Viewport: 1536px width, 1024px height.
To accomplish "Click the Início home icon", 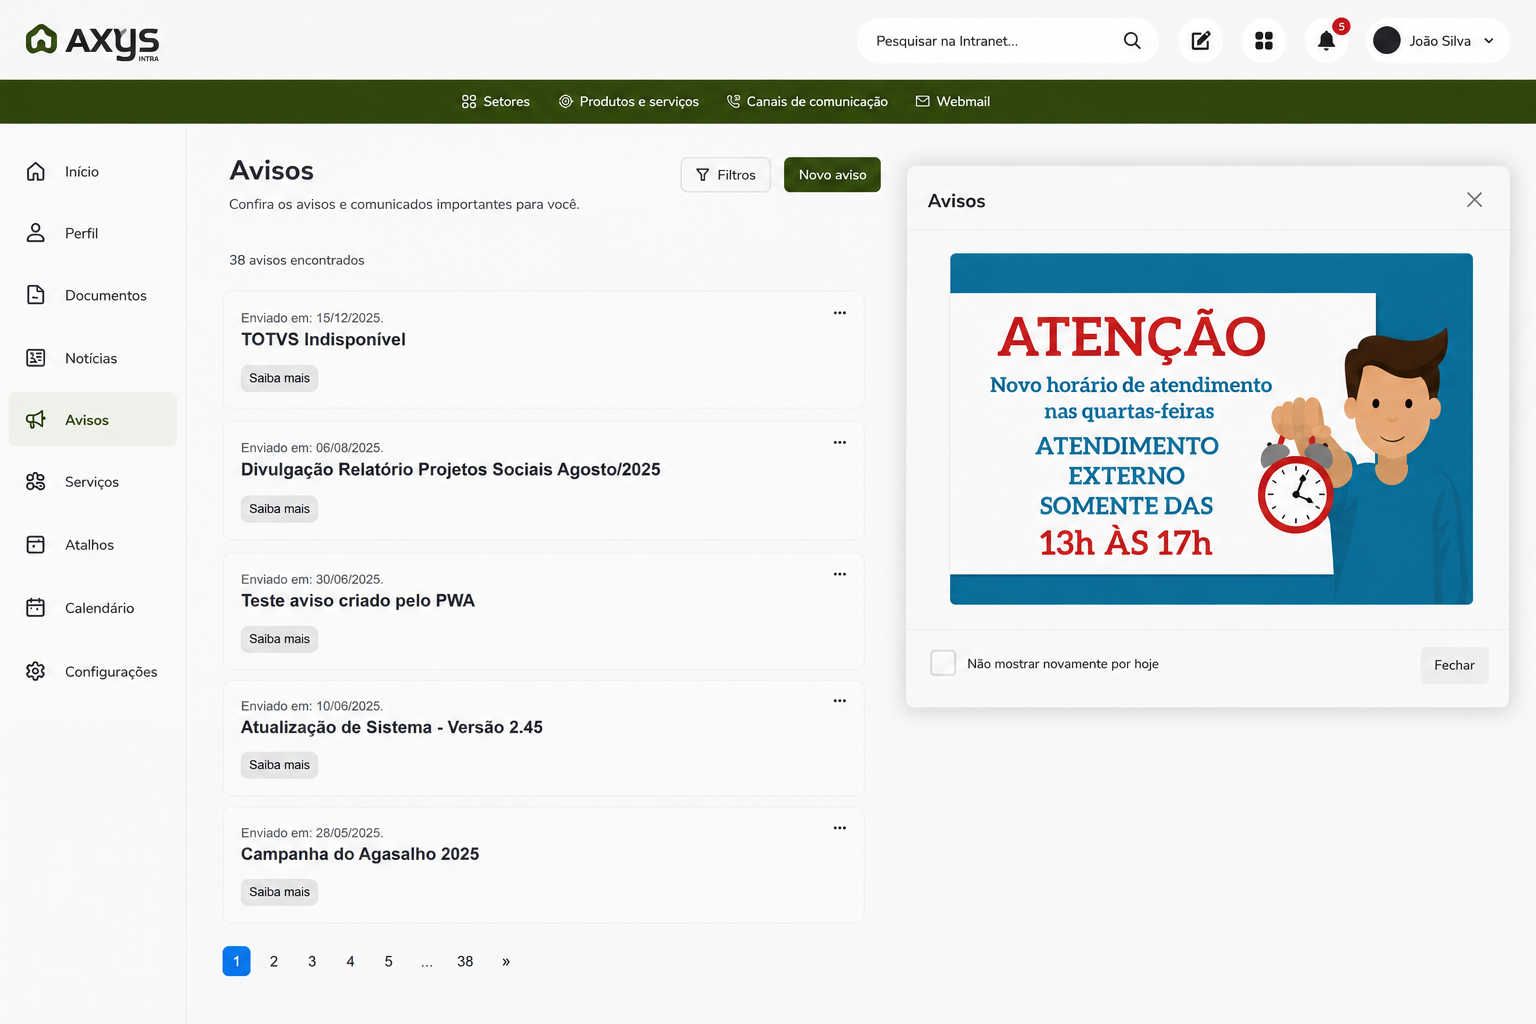I will click(x=36, y=172).
